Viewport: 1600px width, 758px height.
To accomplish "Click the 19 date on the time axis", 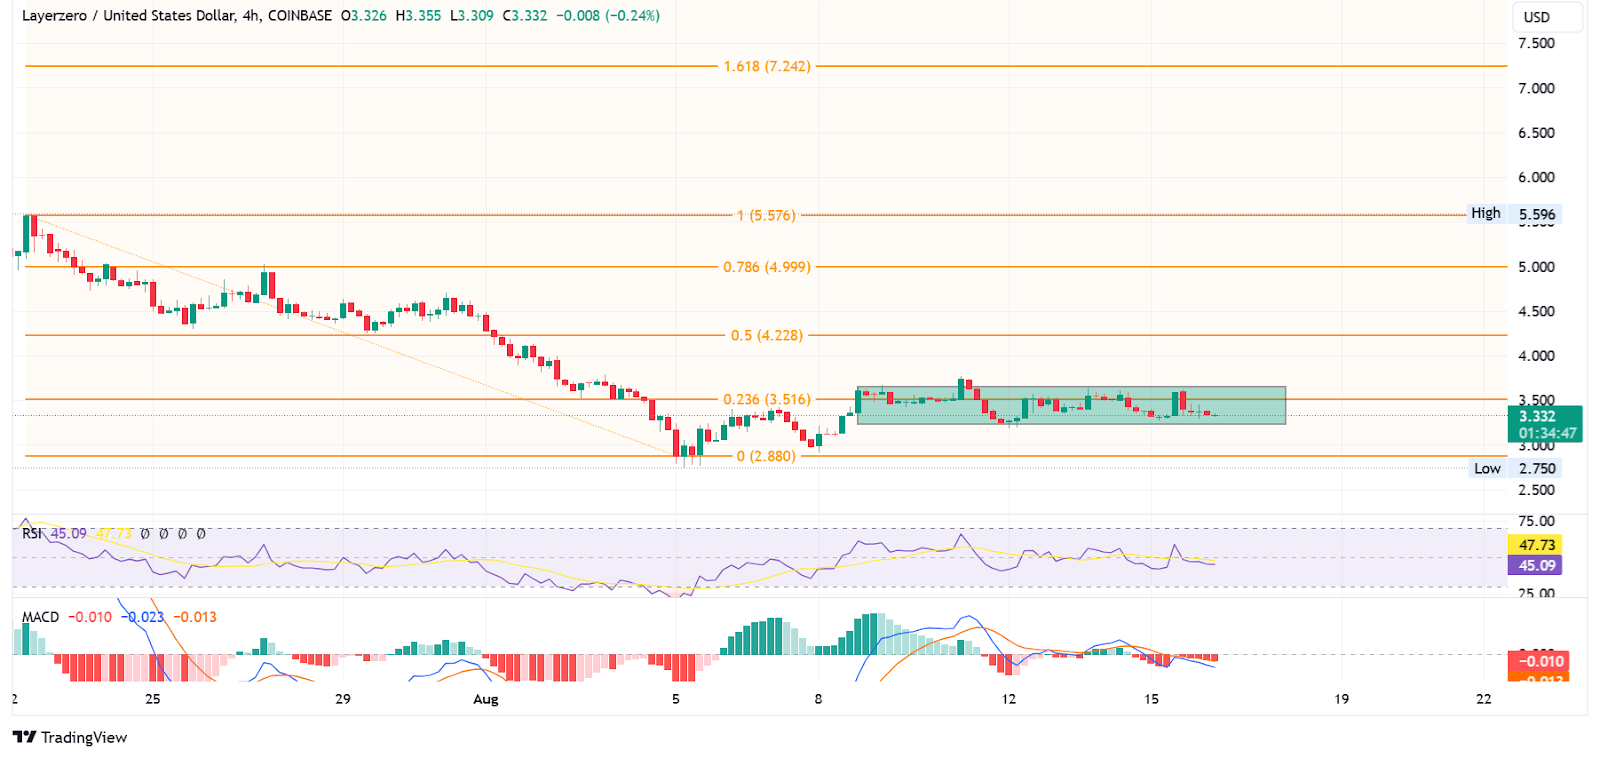I will click(x=1342, y=699).
